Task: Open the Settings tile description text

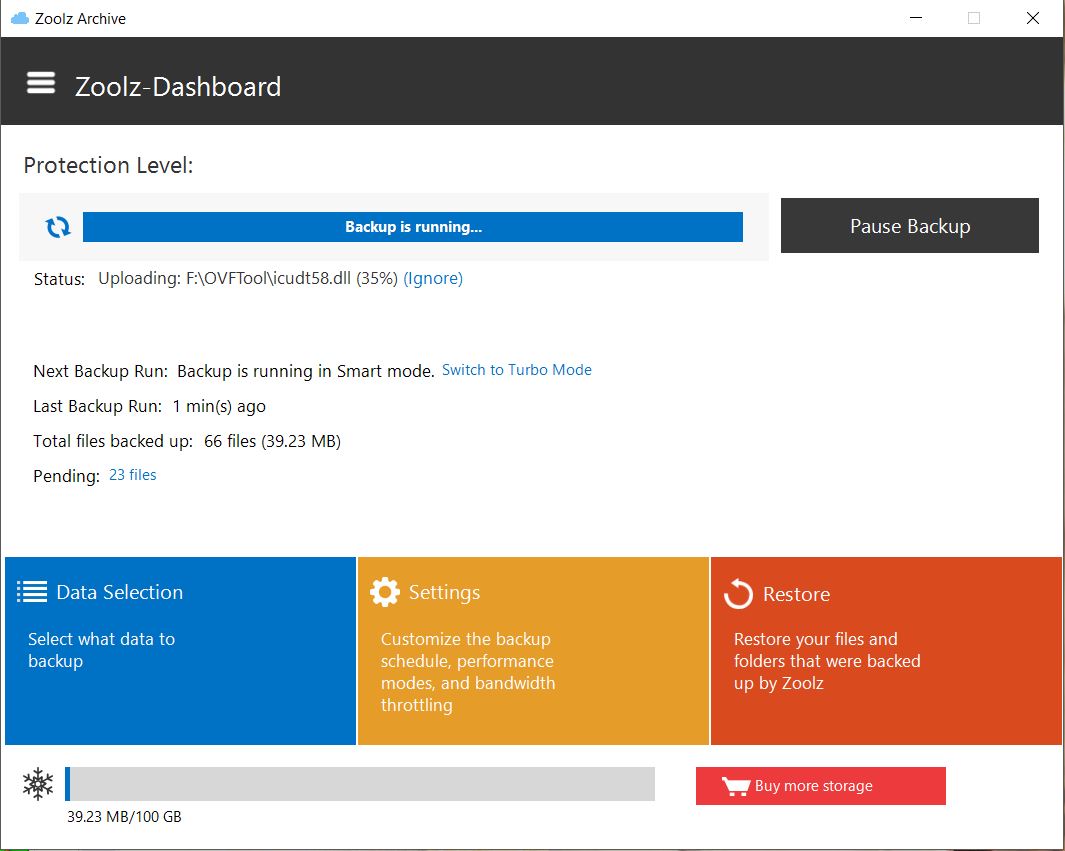Action: click(x=467, y=672)
